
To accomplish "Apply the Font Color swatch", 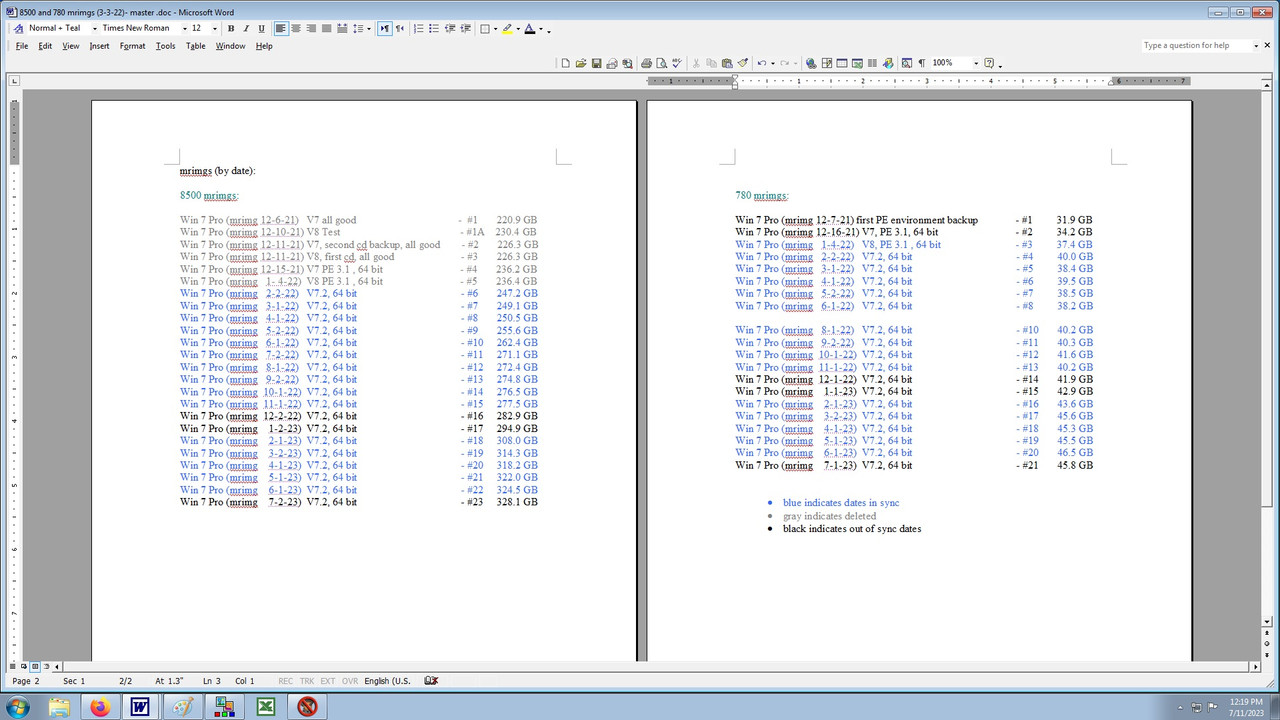I will tap(529, 28).
